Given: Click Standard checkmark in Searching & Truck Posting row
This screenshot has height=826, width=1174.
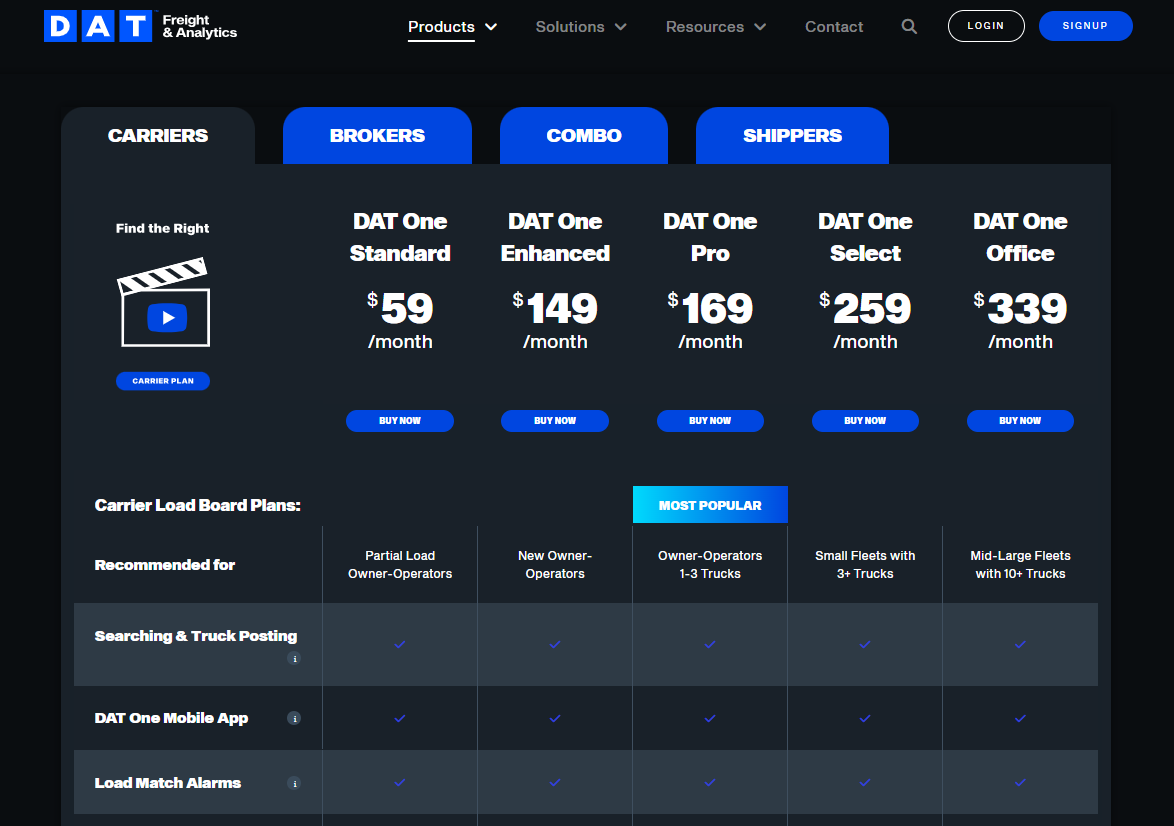Looking at the screenshot, I should [x=400, y=644].
